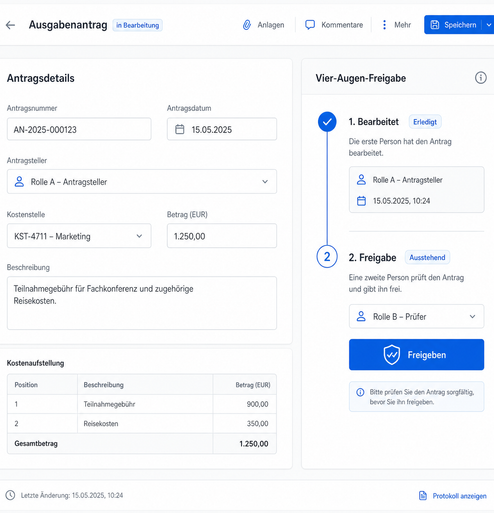Click the Betrag (EUR) input field

point(222,236)
